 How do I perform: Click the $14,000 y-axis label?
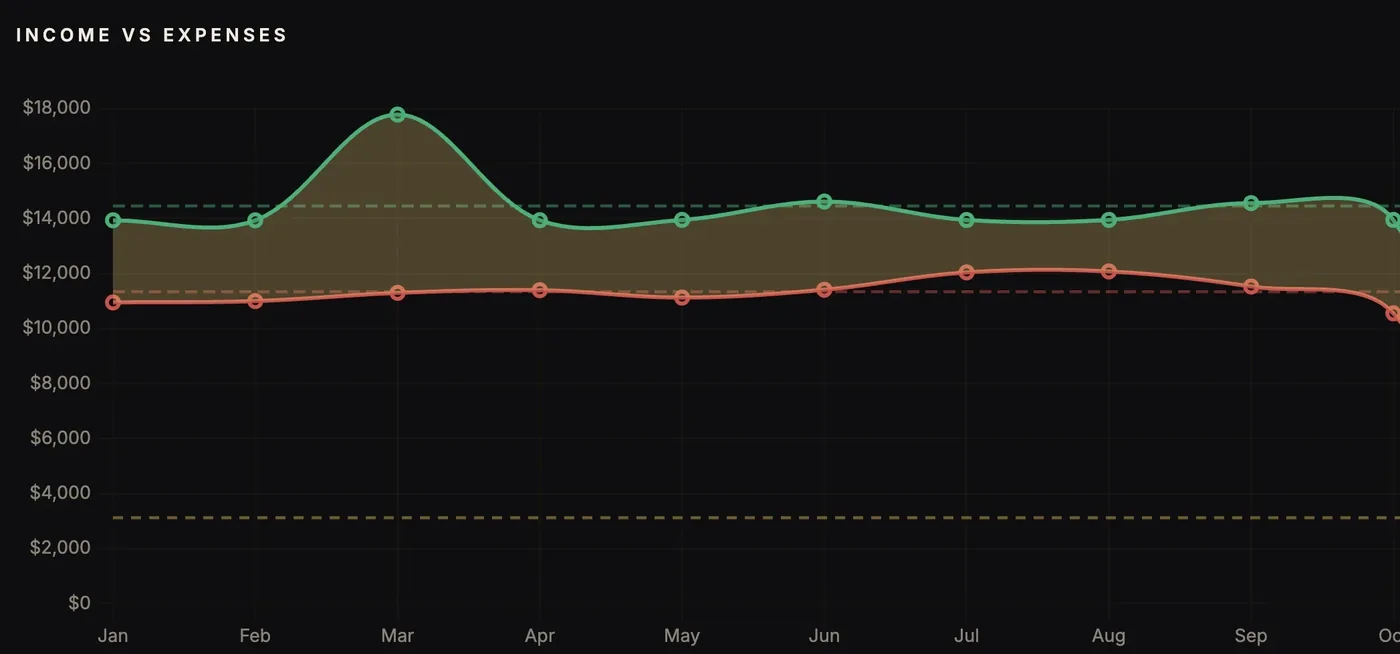57,218
